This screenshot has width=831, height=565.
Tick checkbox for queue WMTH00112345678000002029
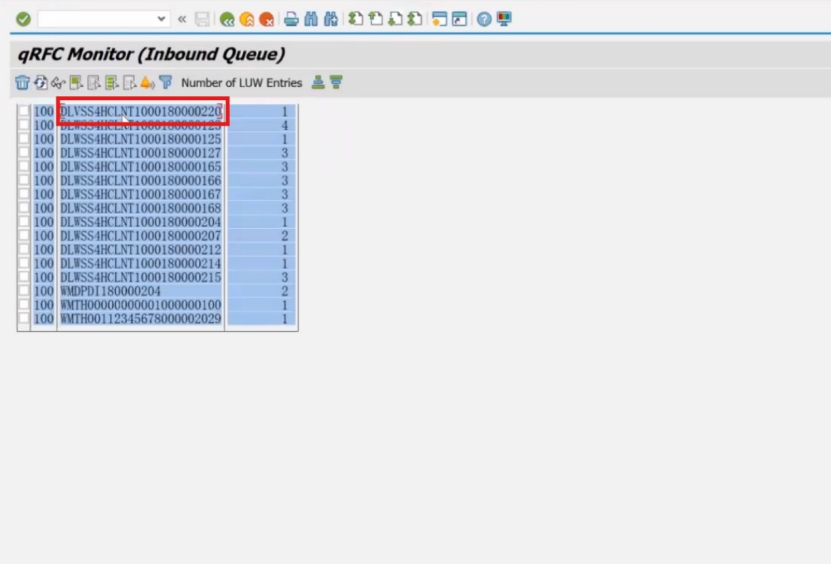pyautogui.click(x=24, y=319)
